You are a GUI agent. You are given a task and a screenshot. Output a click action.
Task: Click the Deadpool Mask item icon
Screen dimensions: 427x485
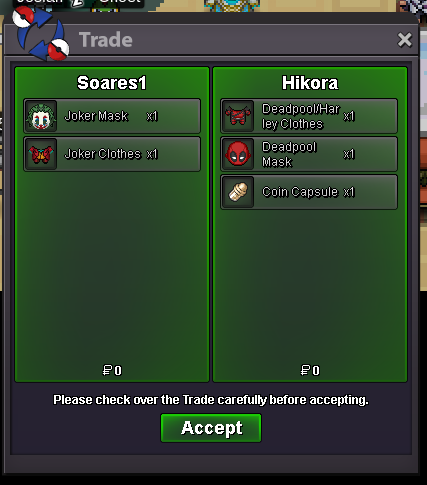click(238, 154)
